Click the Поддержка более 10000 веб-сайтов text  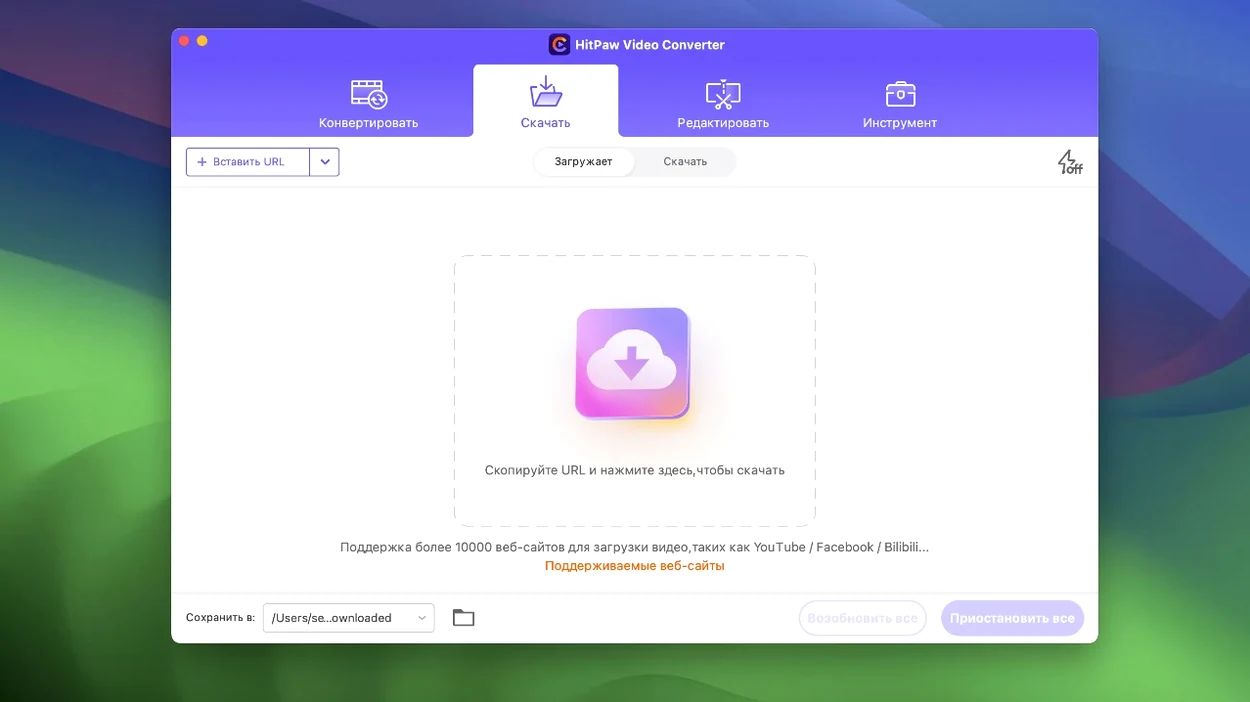635,547
